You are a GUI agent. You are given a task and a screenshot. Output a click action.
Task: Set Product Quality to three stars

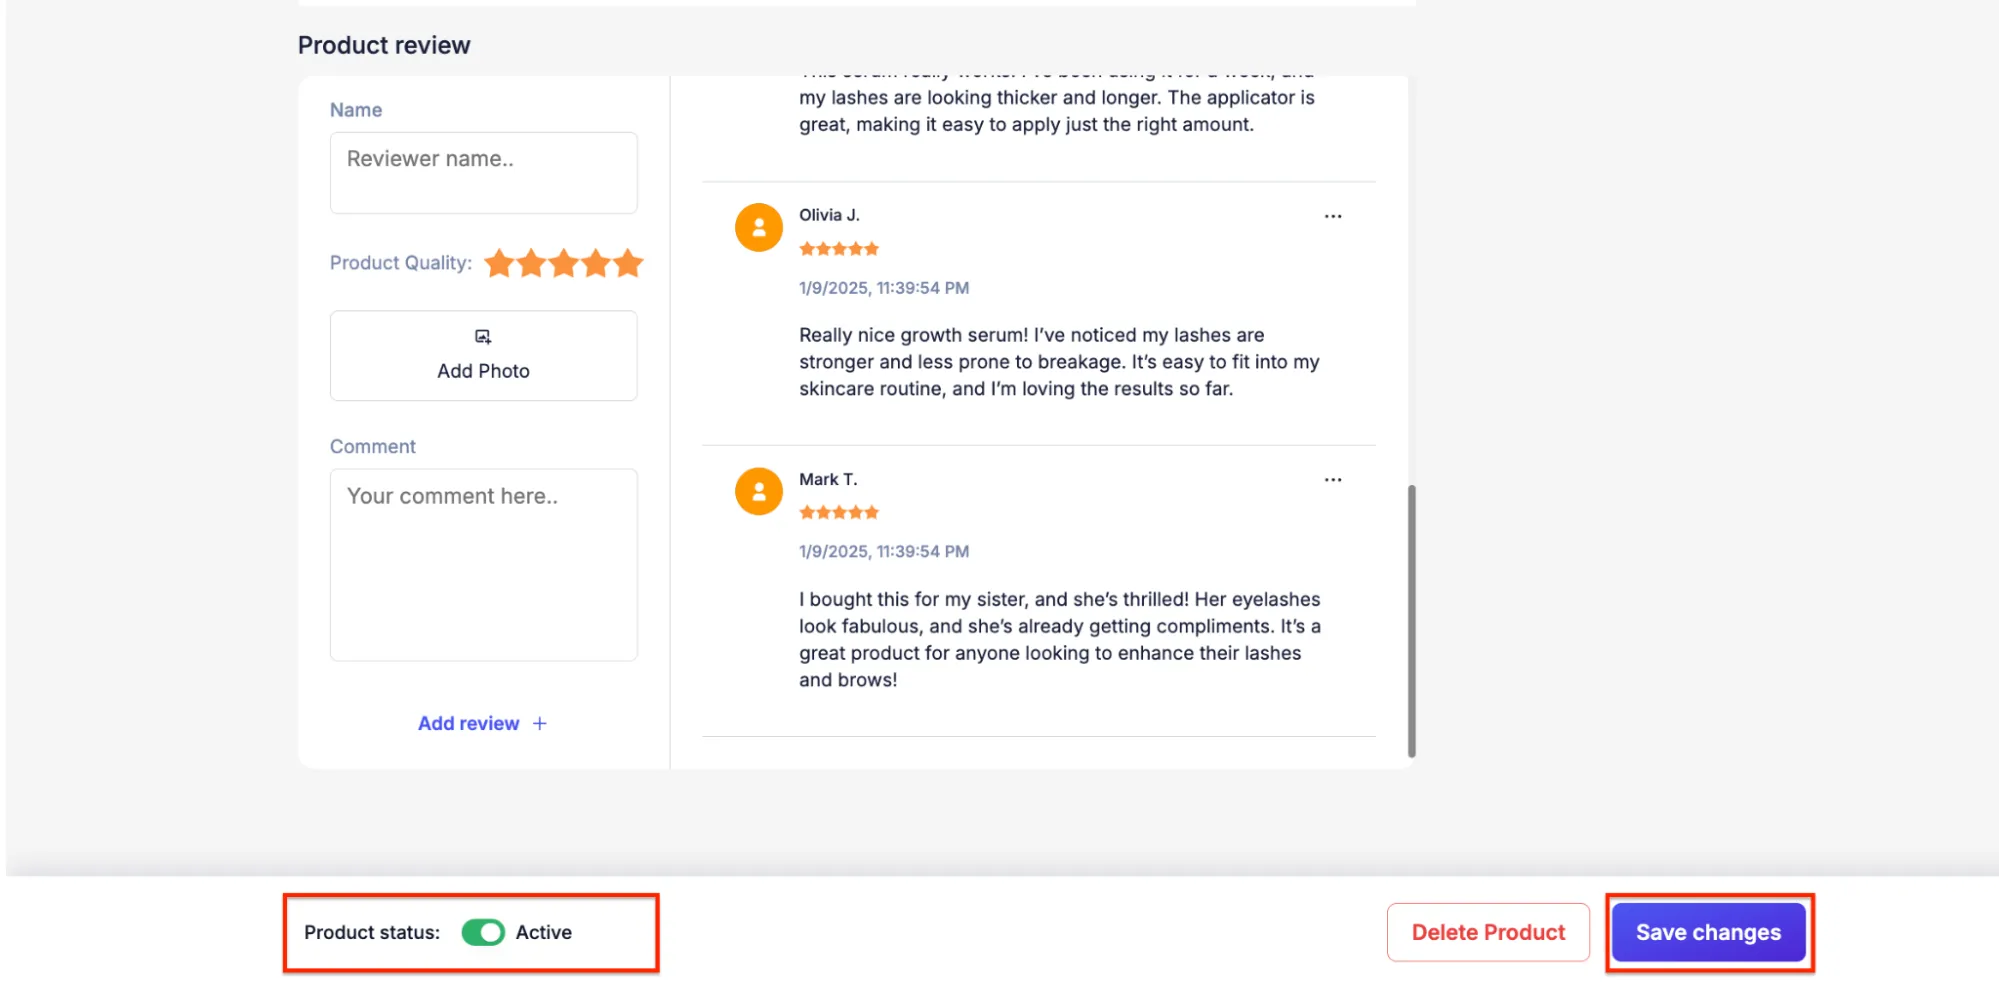(564, 263)
